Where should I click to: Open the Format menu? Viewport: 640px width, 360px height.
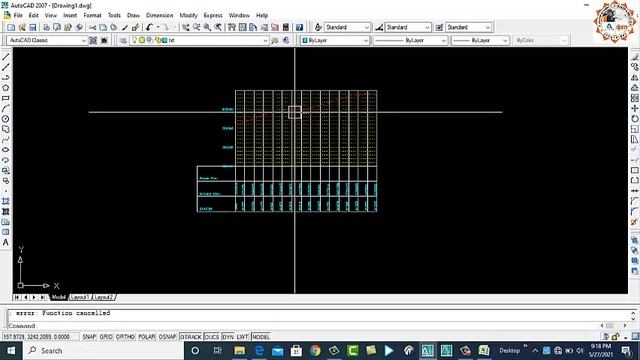(x=92, y=15)
